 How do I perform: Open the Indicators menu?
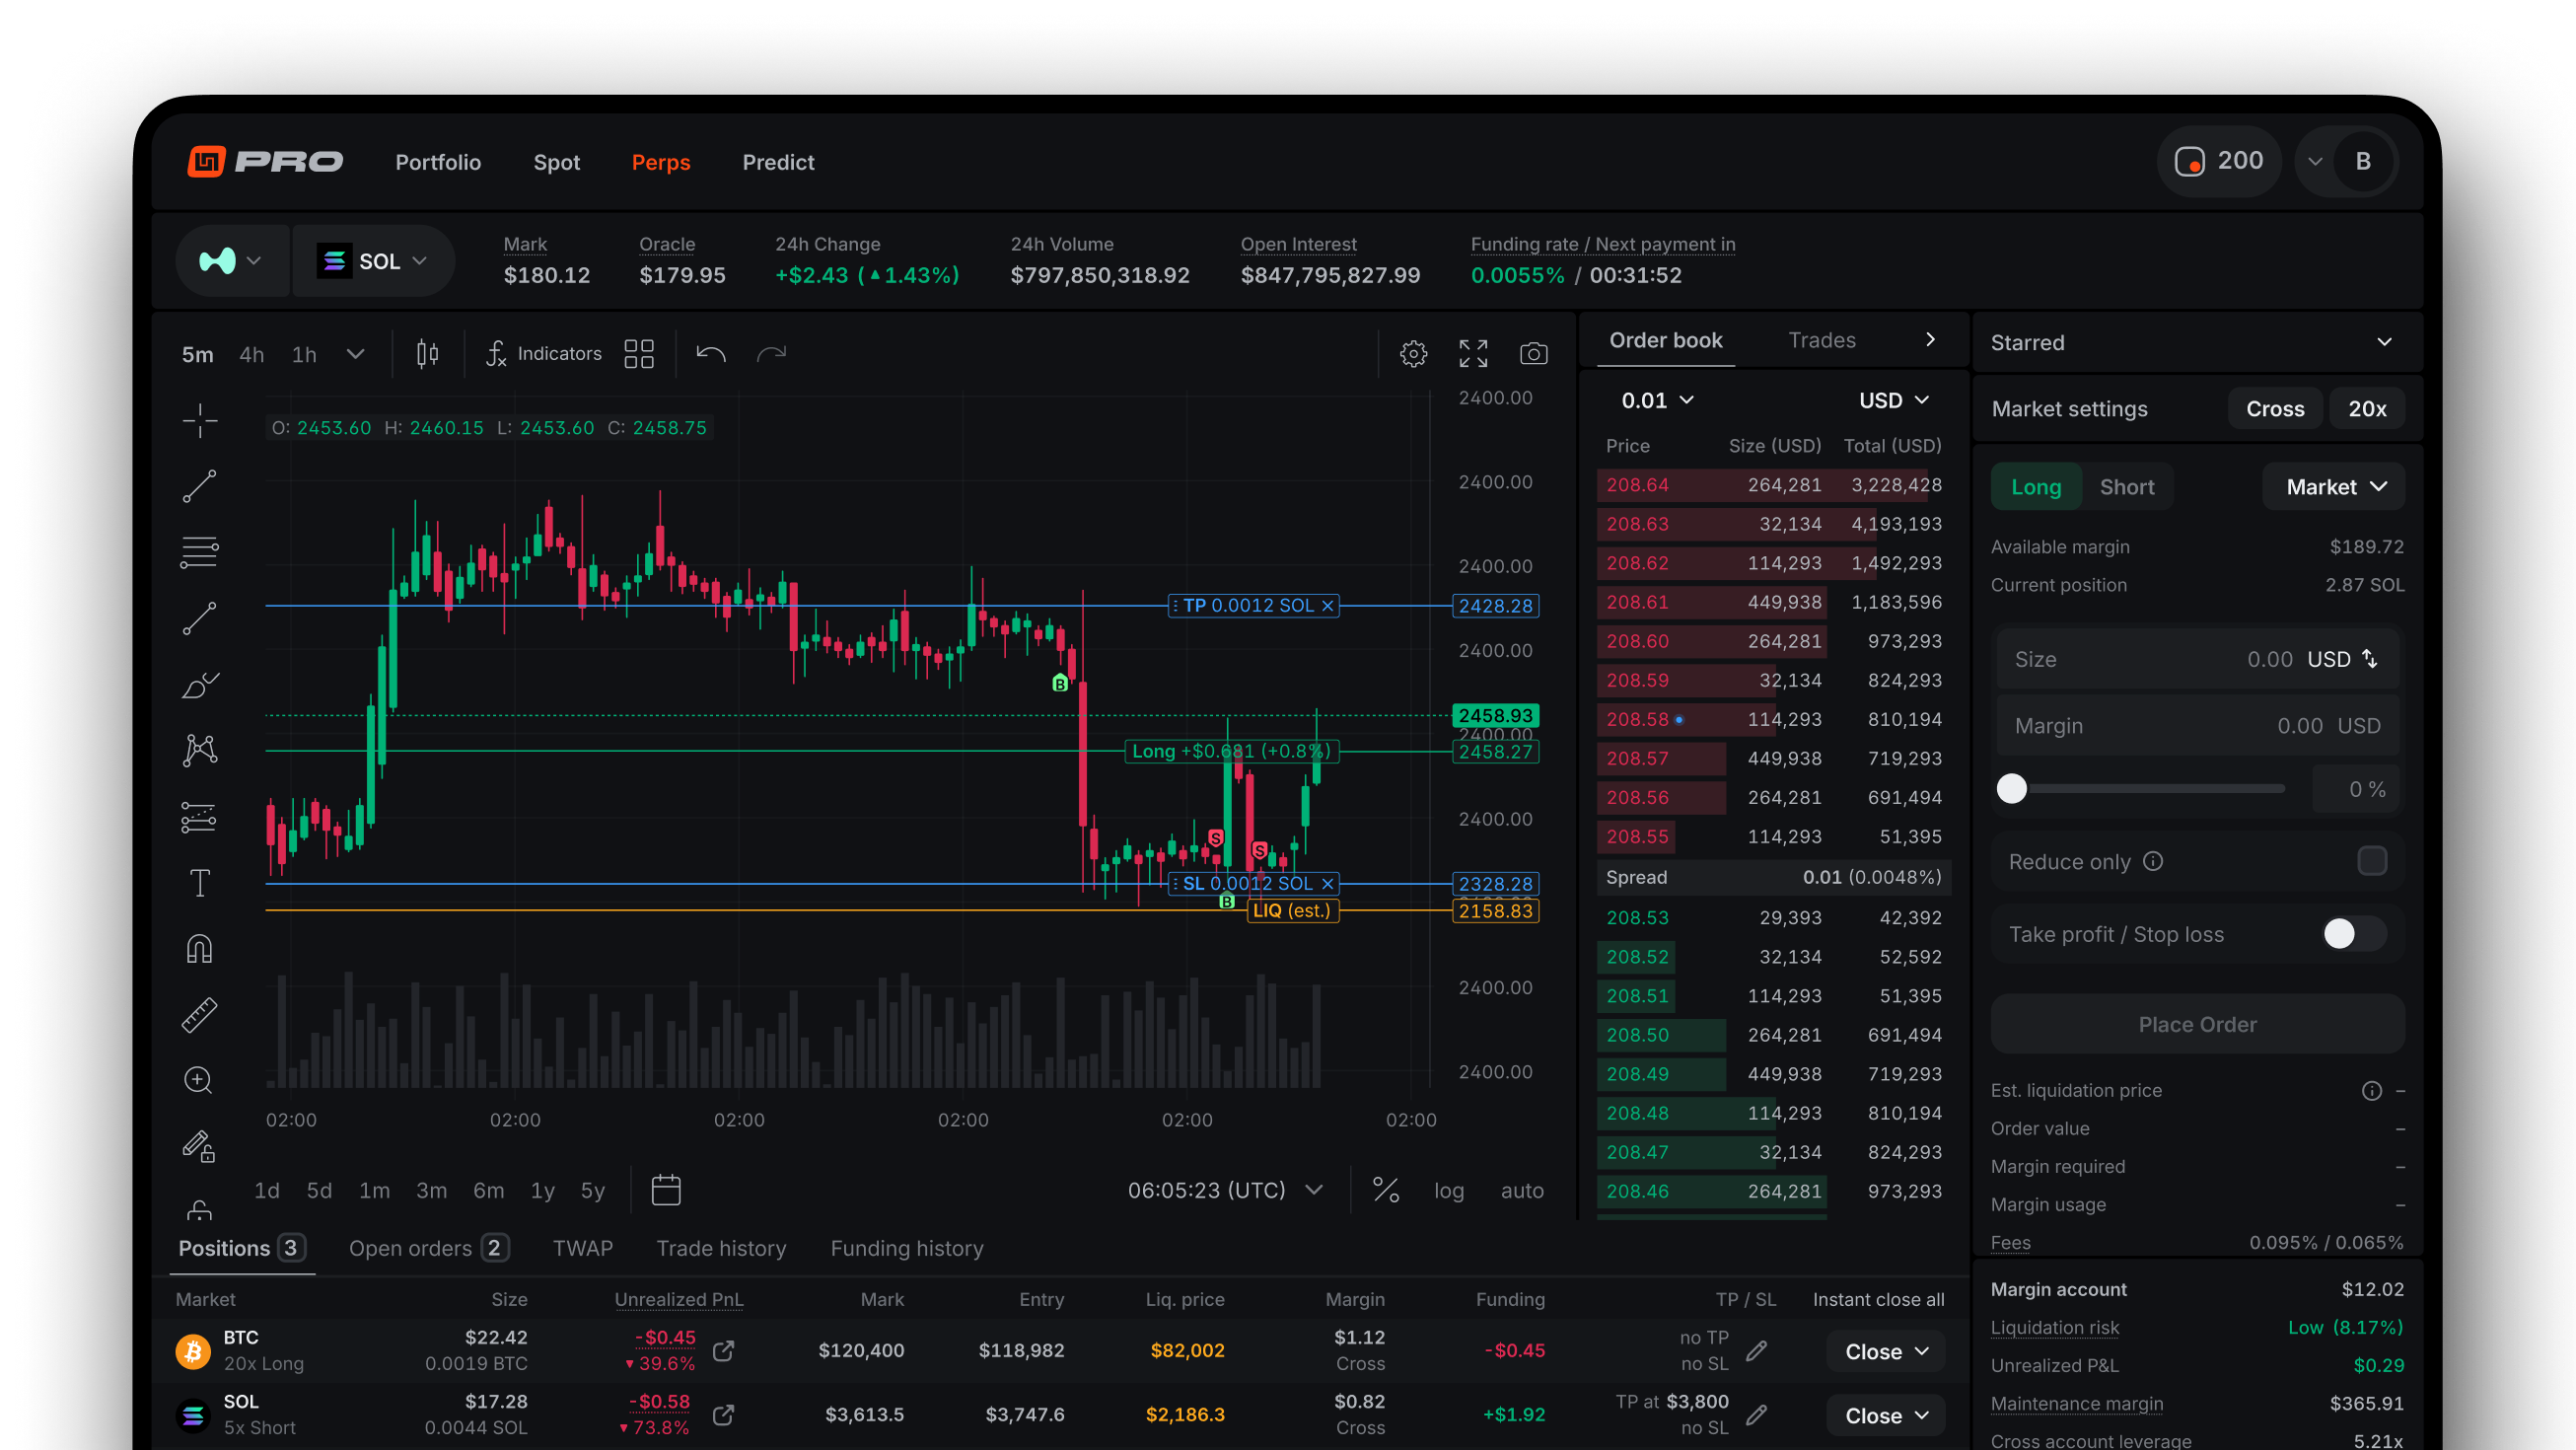tap(544, 354)
